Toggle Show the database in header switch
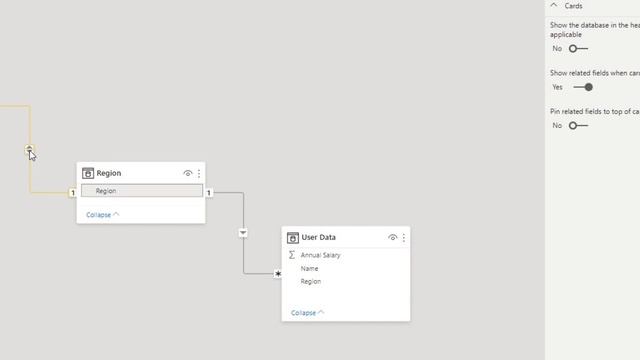The height and width of the screenshot is (360, 640). tap(578, 49)
